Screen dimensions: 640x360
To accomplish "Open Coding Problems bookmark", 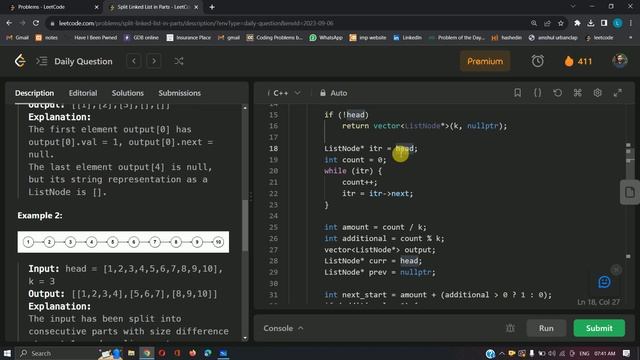I will coord(275,38).
